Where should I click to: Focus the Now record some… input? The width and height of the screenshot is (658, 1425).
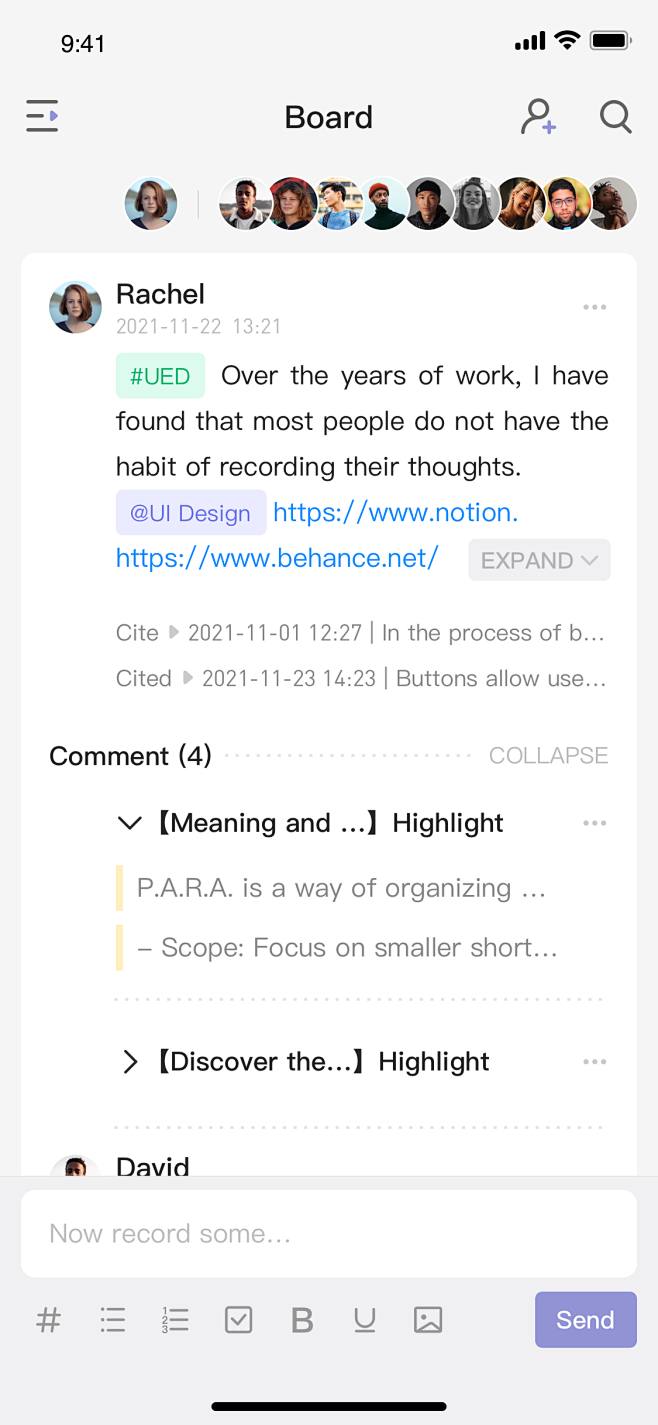329,1233
